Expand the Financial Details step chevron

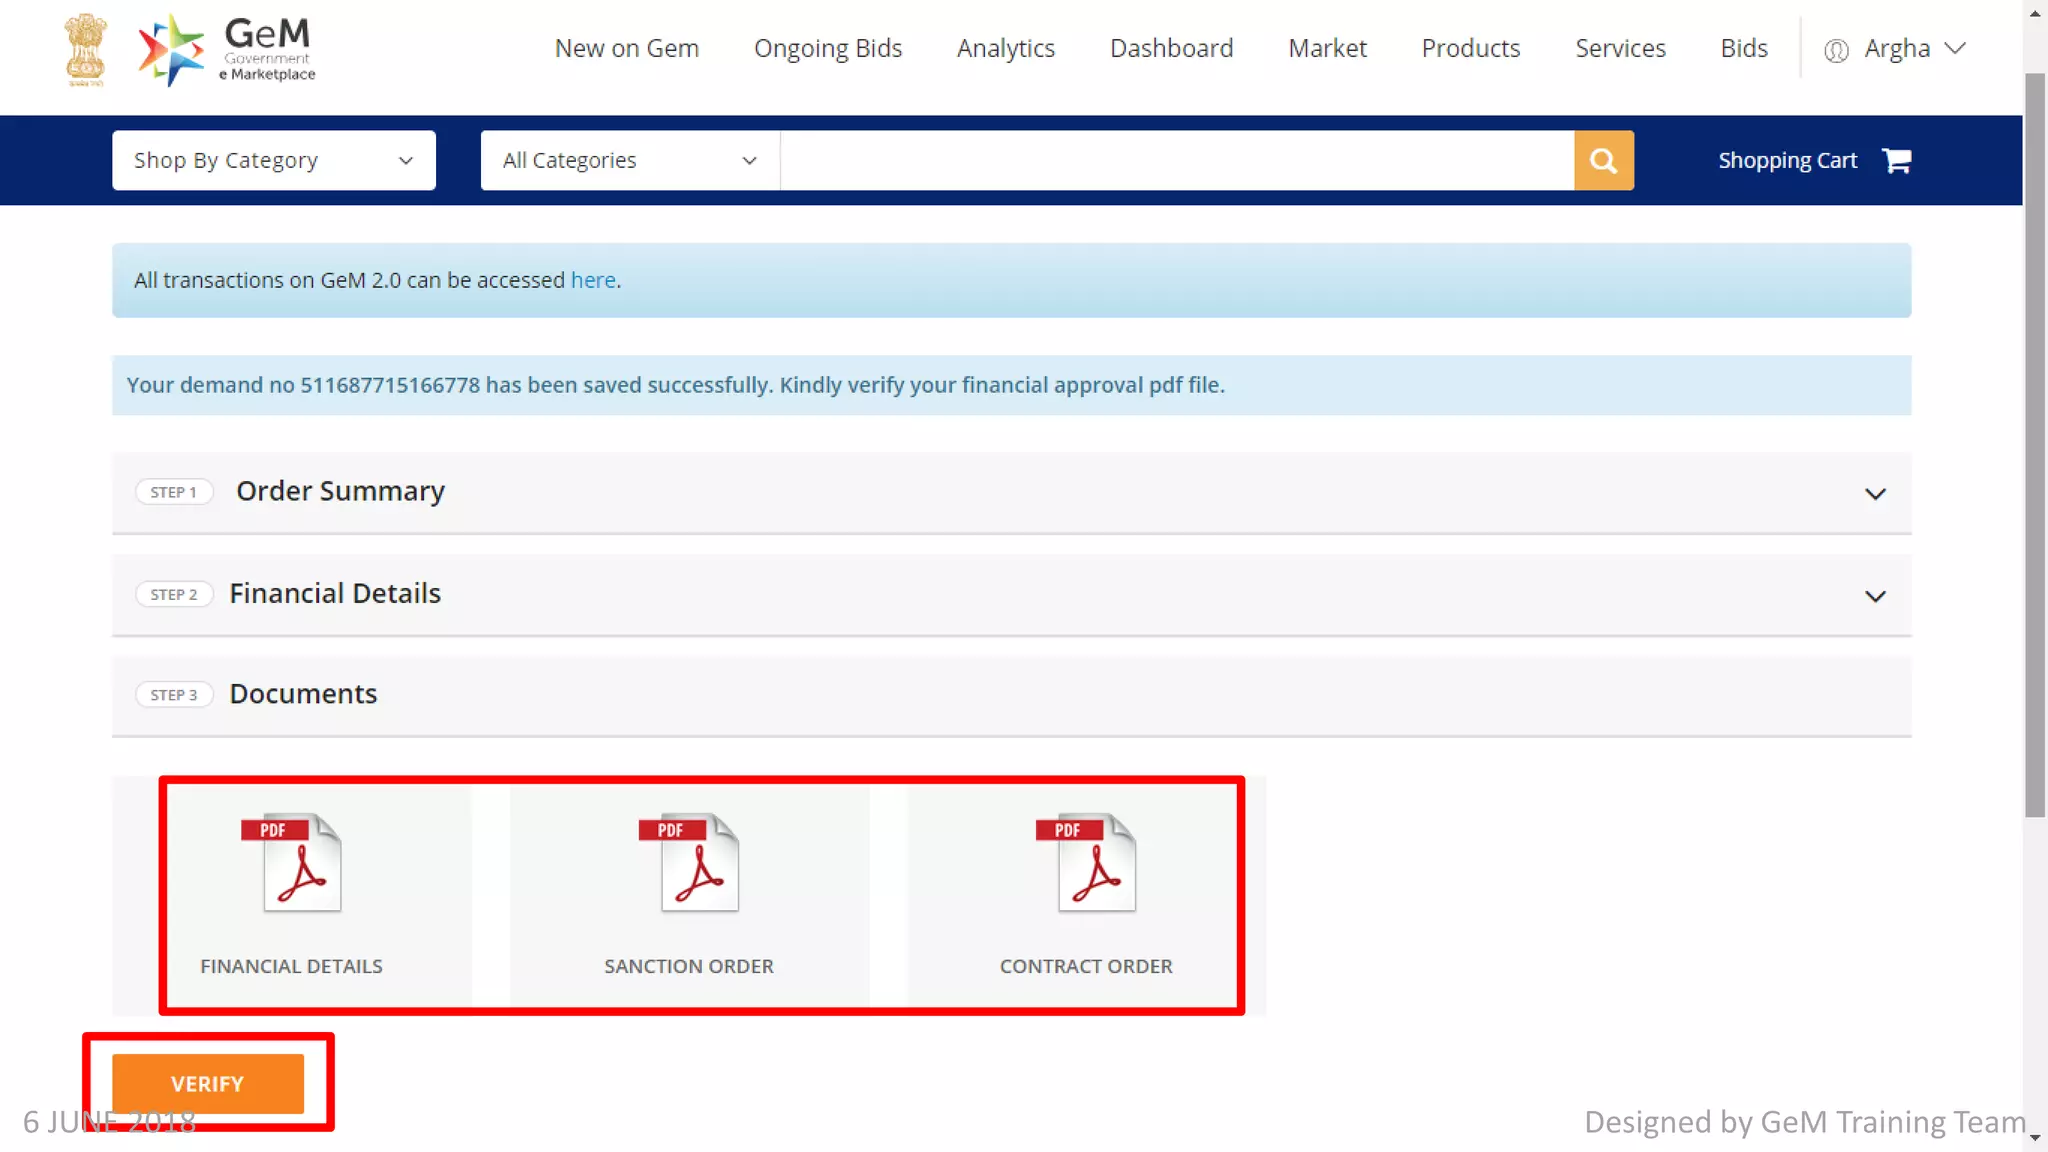pos(1875,596)
